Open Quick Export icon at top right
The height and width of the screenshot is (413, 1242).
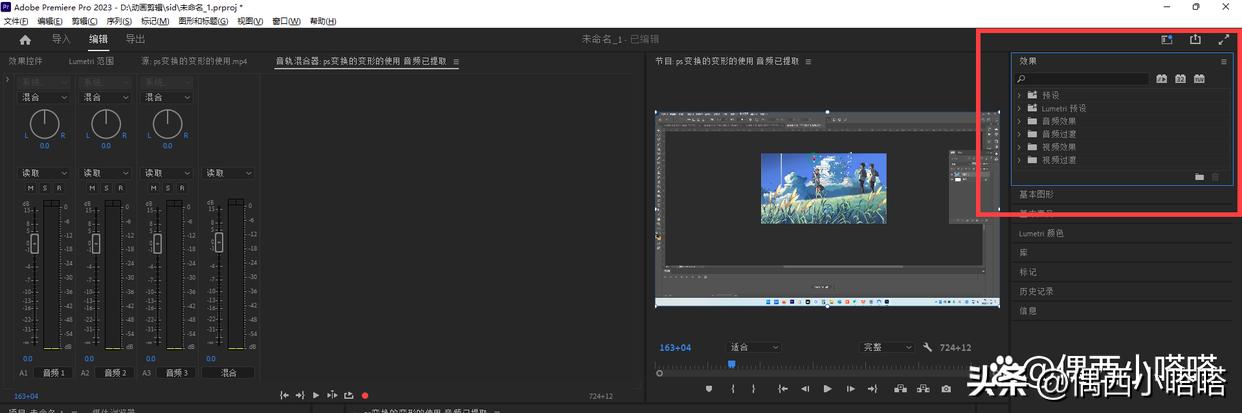(1195, 40)
